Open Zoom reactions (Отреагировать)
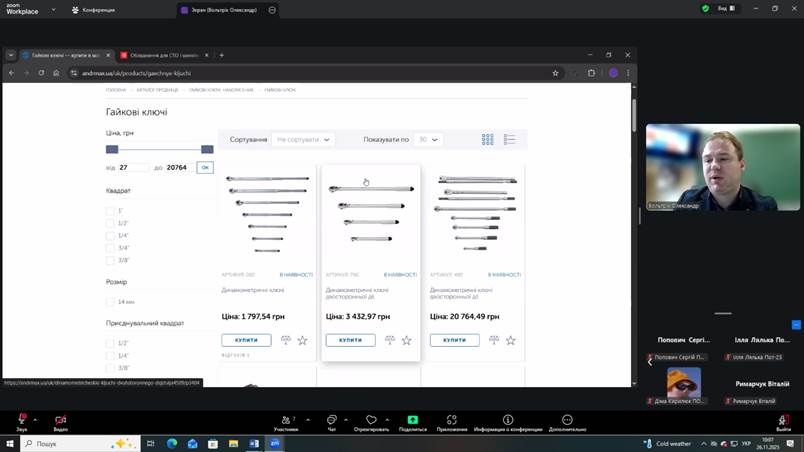The height and width of the screenshot is (452, 804). point(371,422)
